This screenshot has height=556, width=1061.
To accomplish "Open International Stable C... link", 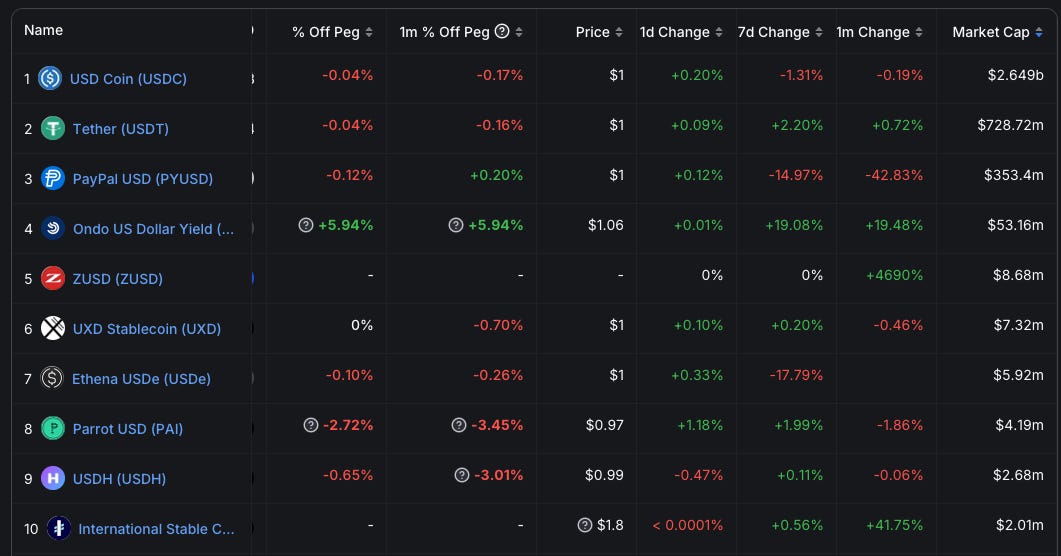I will click(x=156, y=529).
